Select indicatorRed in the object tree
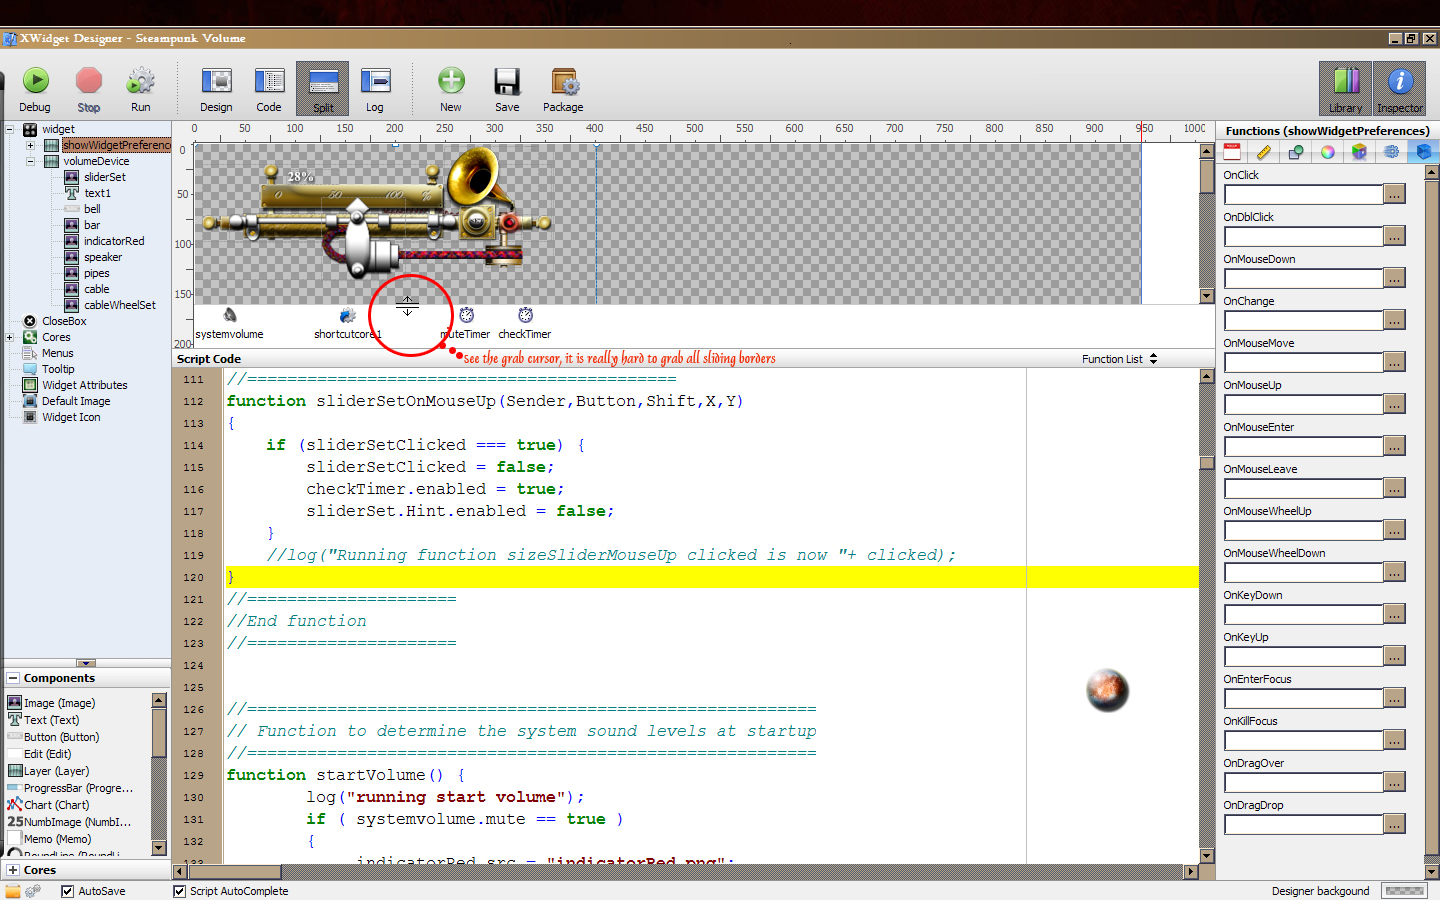 point(114,241)
